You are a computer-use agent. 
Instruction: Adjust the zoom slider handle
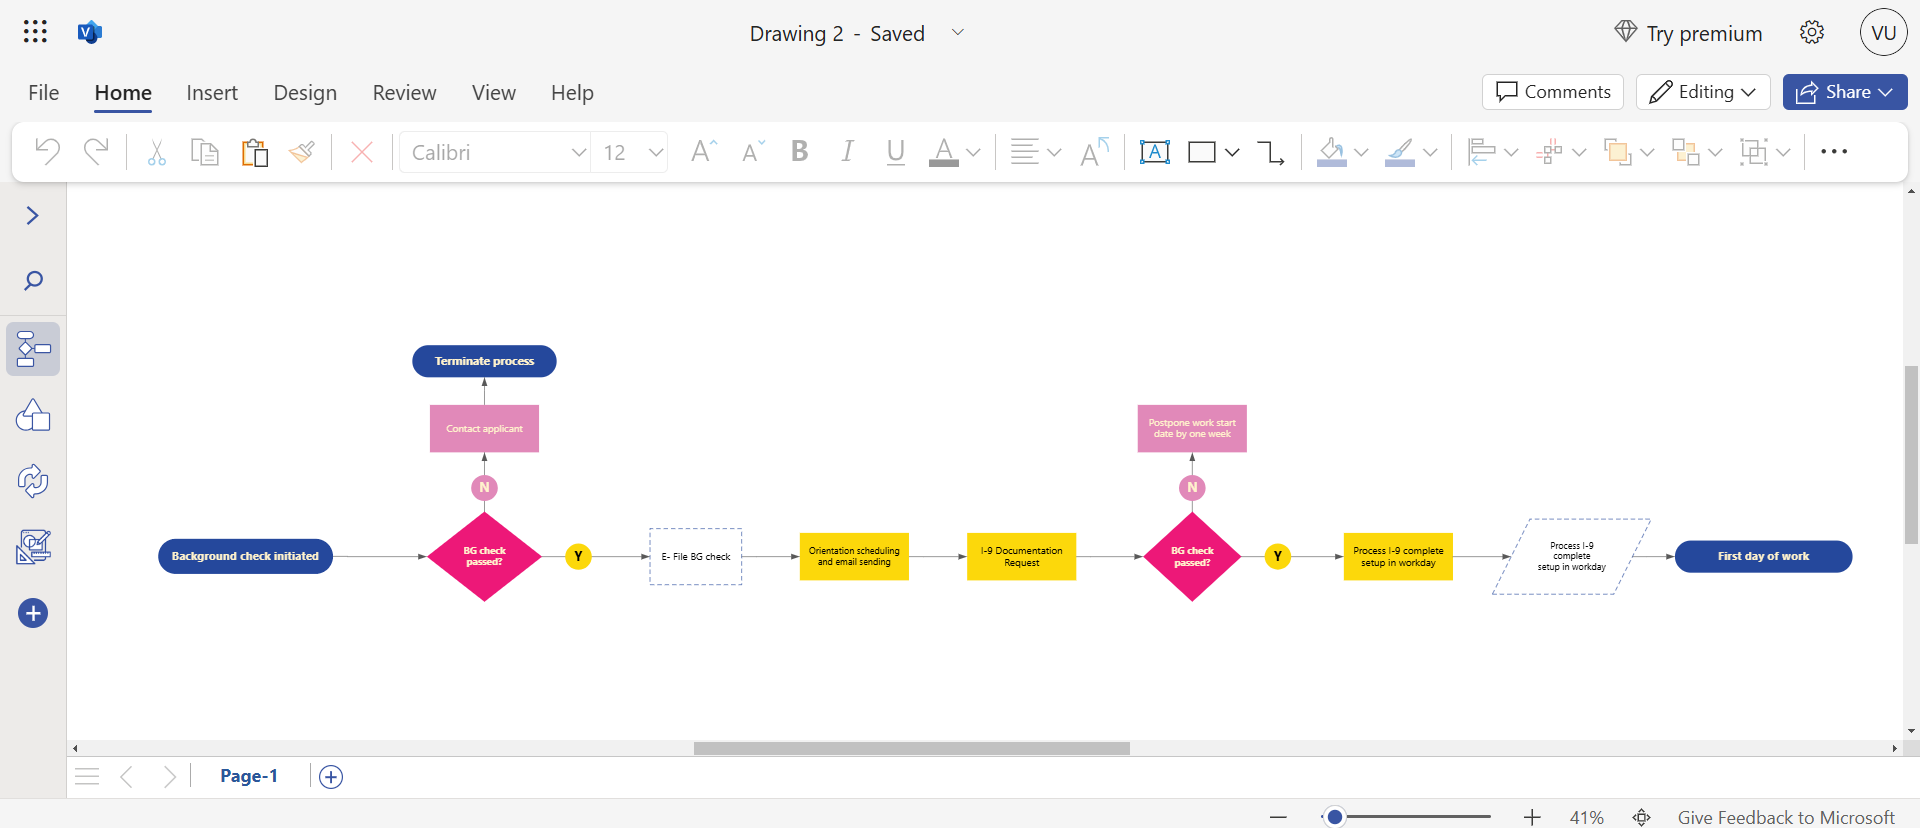pyautogui.click(x=1334, y=817)
